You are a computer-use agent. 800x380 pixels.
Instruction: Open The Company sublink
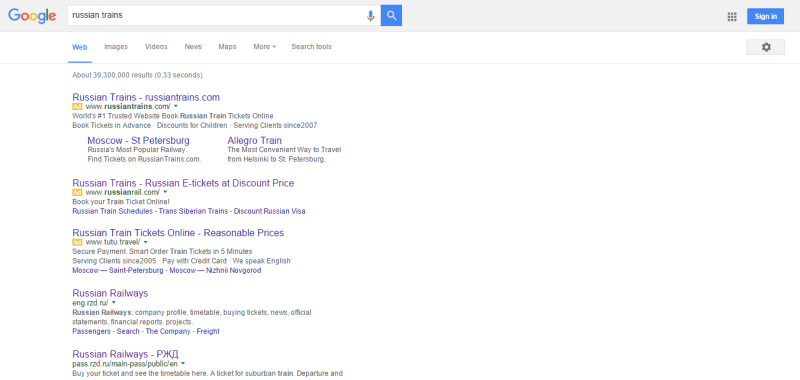(168, 332)
